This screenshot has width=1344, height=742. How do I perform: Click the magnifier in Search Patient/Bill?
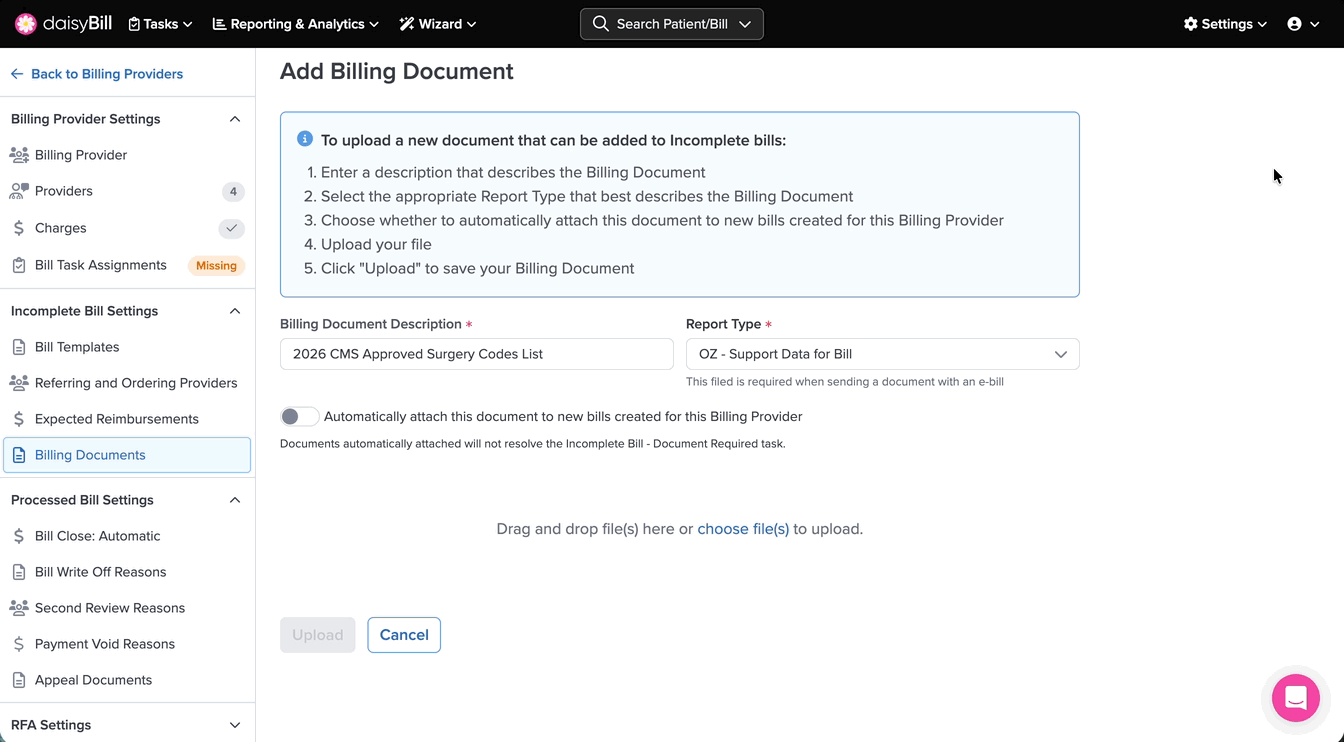(600, 24)
